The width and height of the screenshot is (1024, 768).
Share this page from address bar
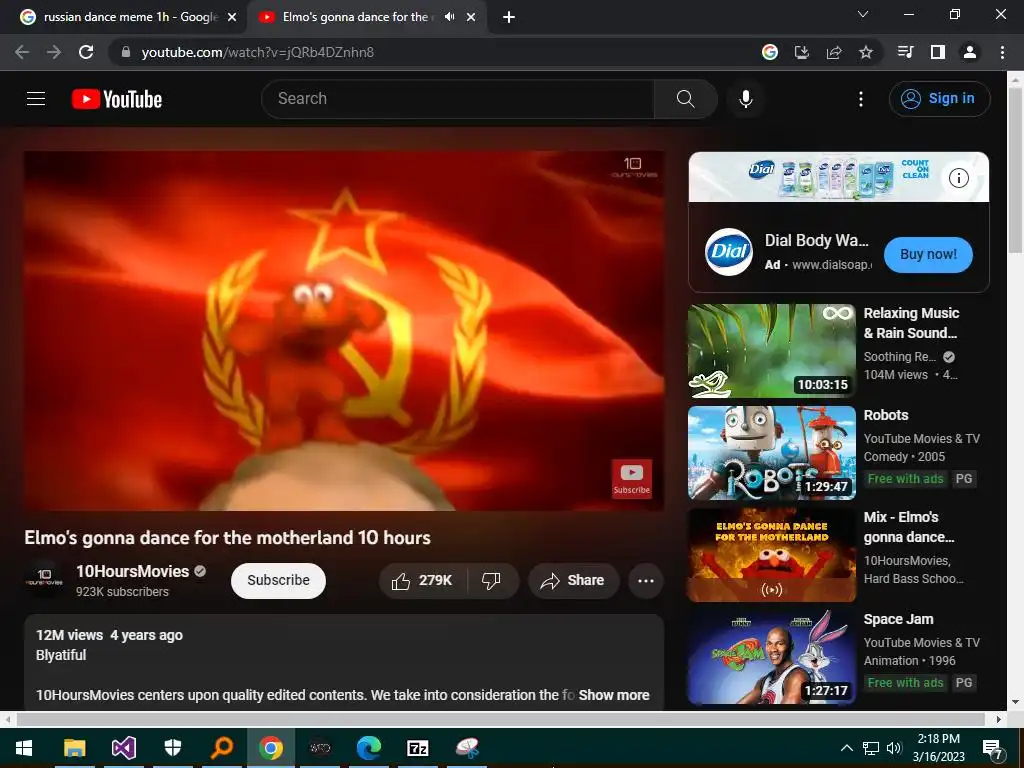833,52
